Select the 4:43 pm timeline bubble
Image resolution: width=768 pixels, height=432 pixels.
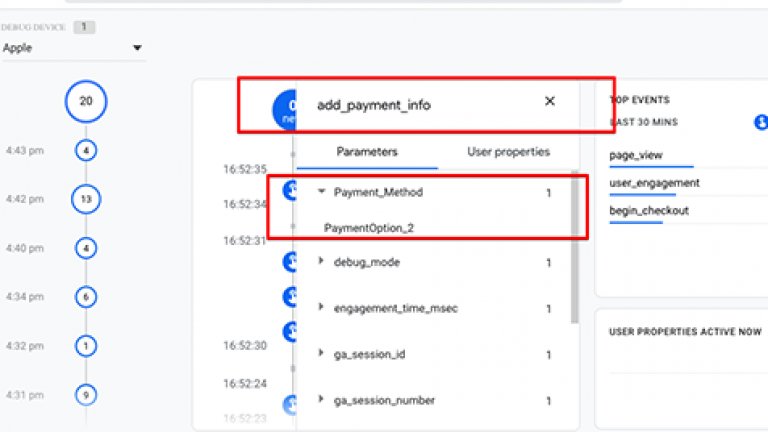pyautogui.click(x=86, y=151)
